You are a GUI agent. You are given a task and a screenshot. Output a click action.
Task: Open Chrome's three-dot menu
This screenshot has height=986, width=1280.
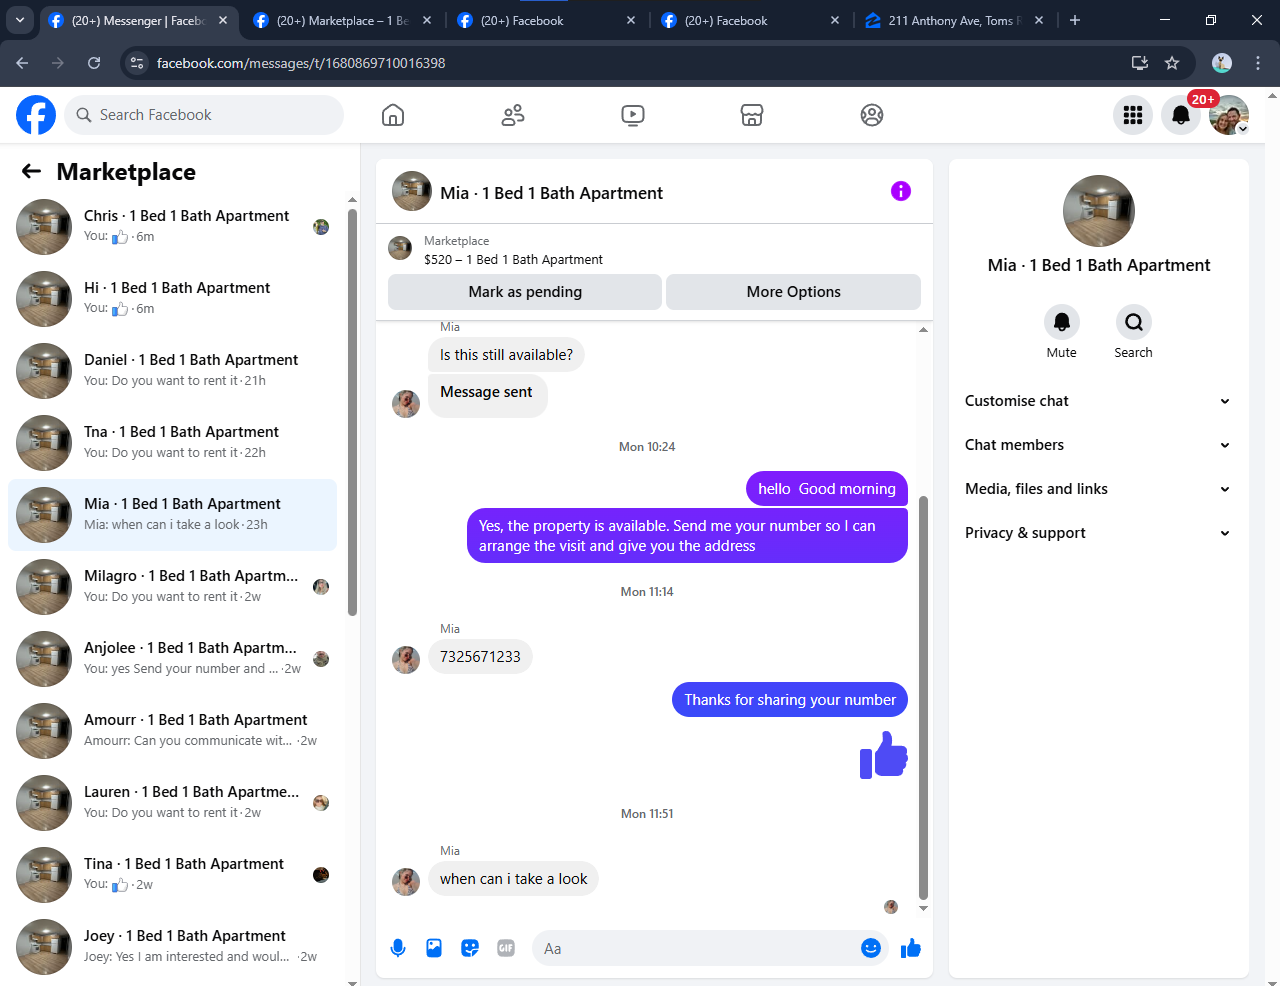coord(1258,63)
